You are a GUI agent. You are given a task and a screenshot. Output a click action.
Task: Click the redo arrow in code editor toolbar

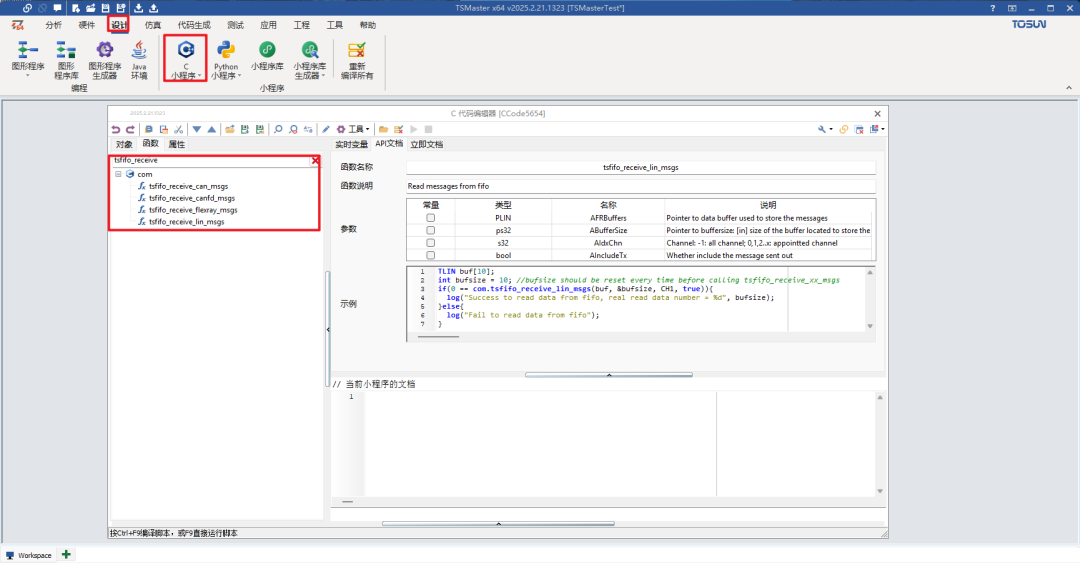point(129,129)
